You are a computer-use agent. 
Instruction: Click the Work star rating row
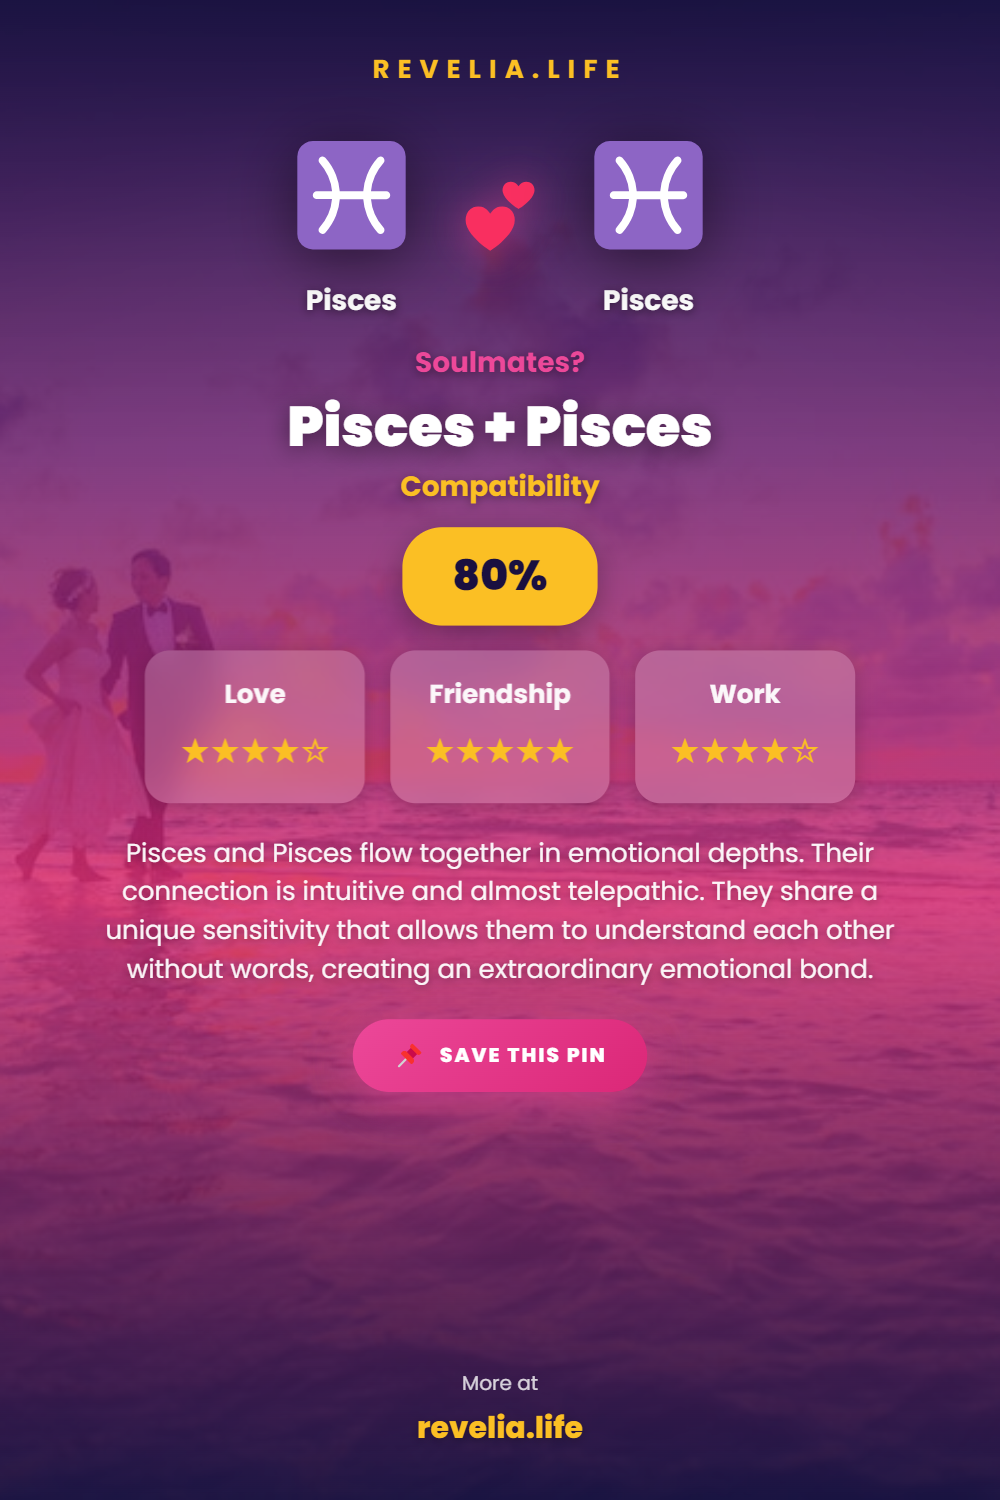click(745, 751)
